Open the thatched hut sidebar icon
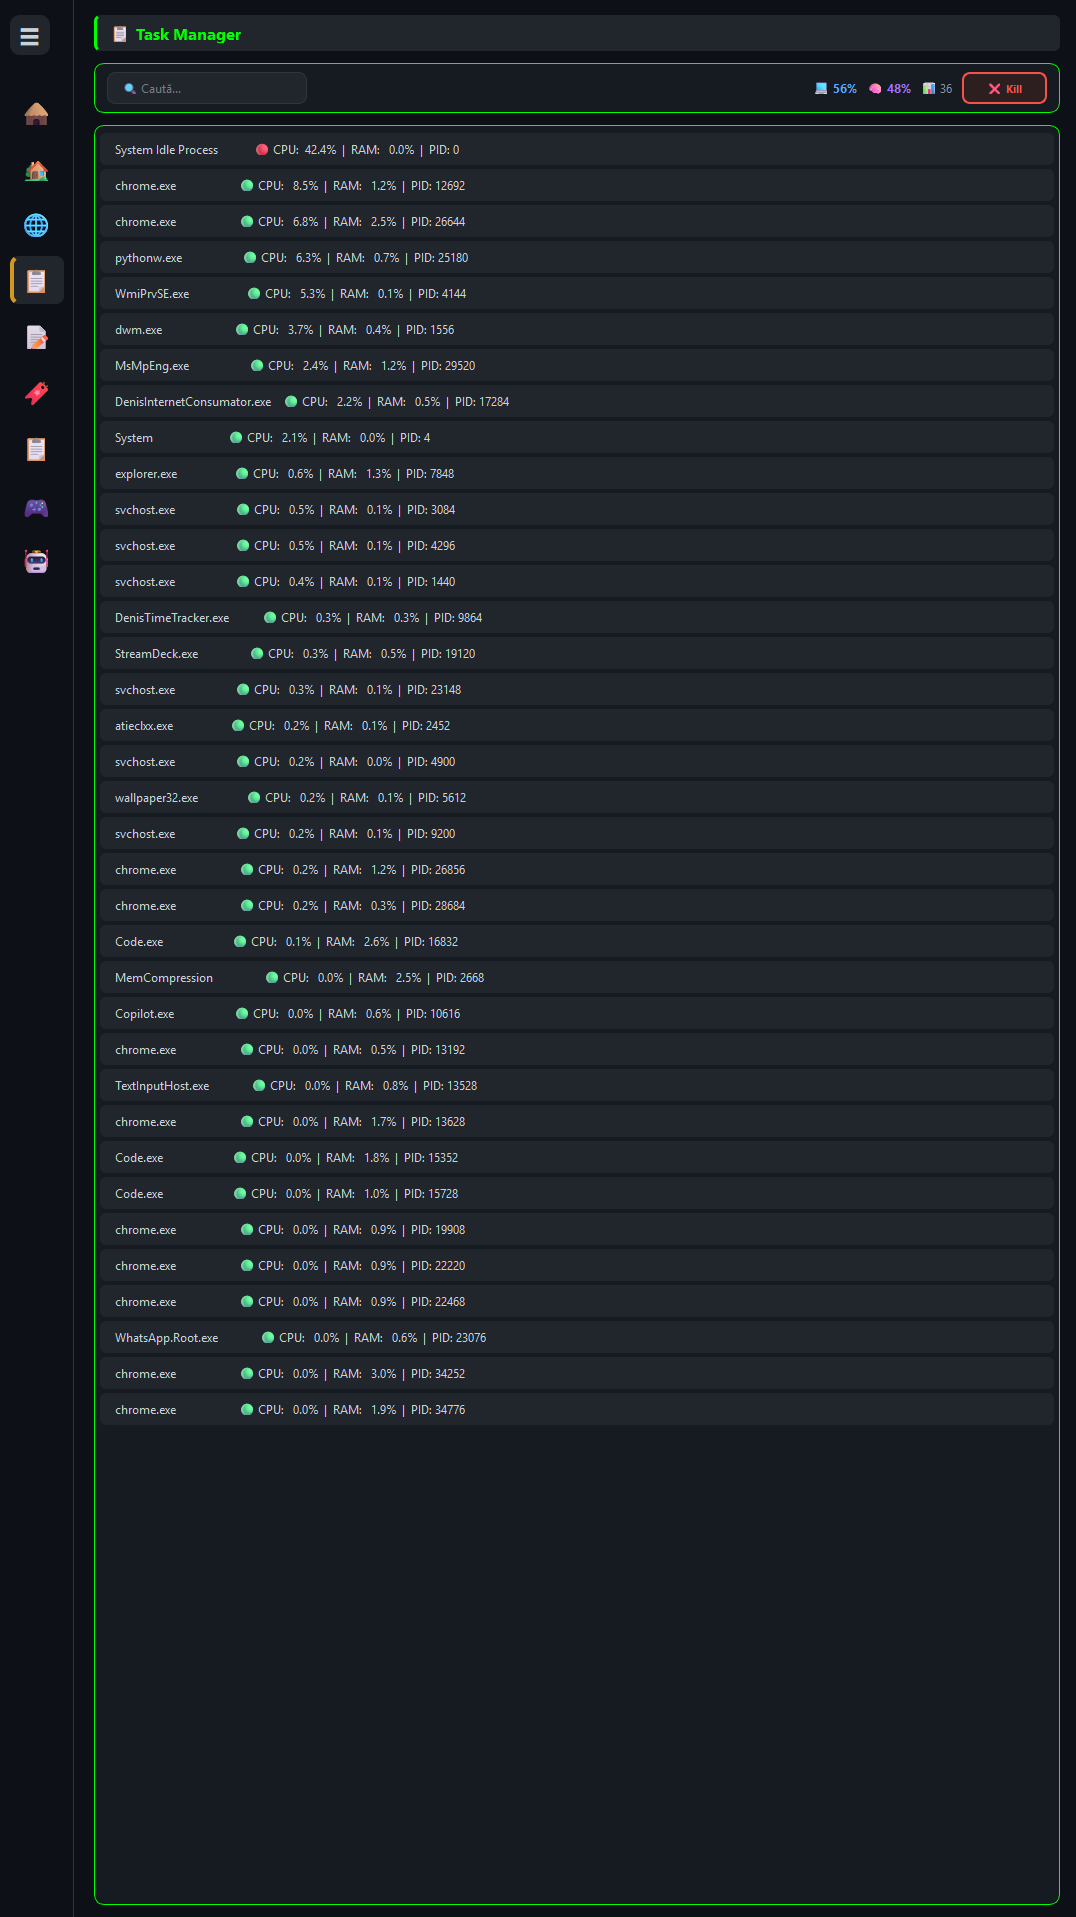1076x1917 pixels. (36, 113)
